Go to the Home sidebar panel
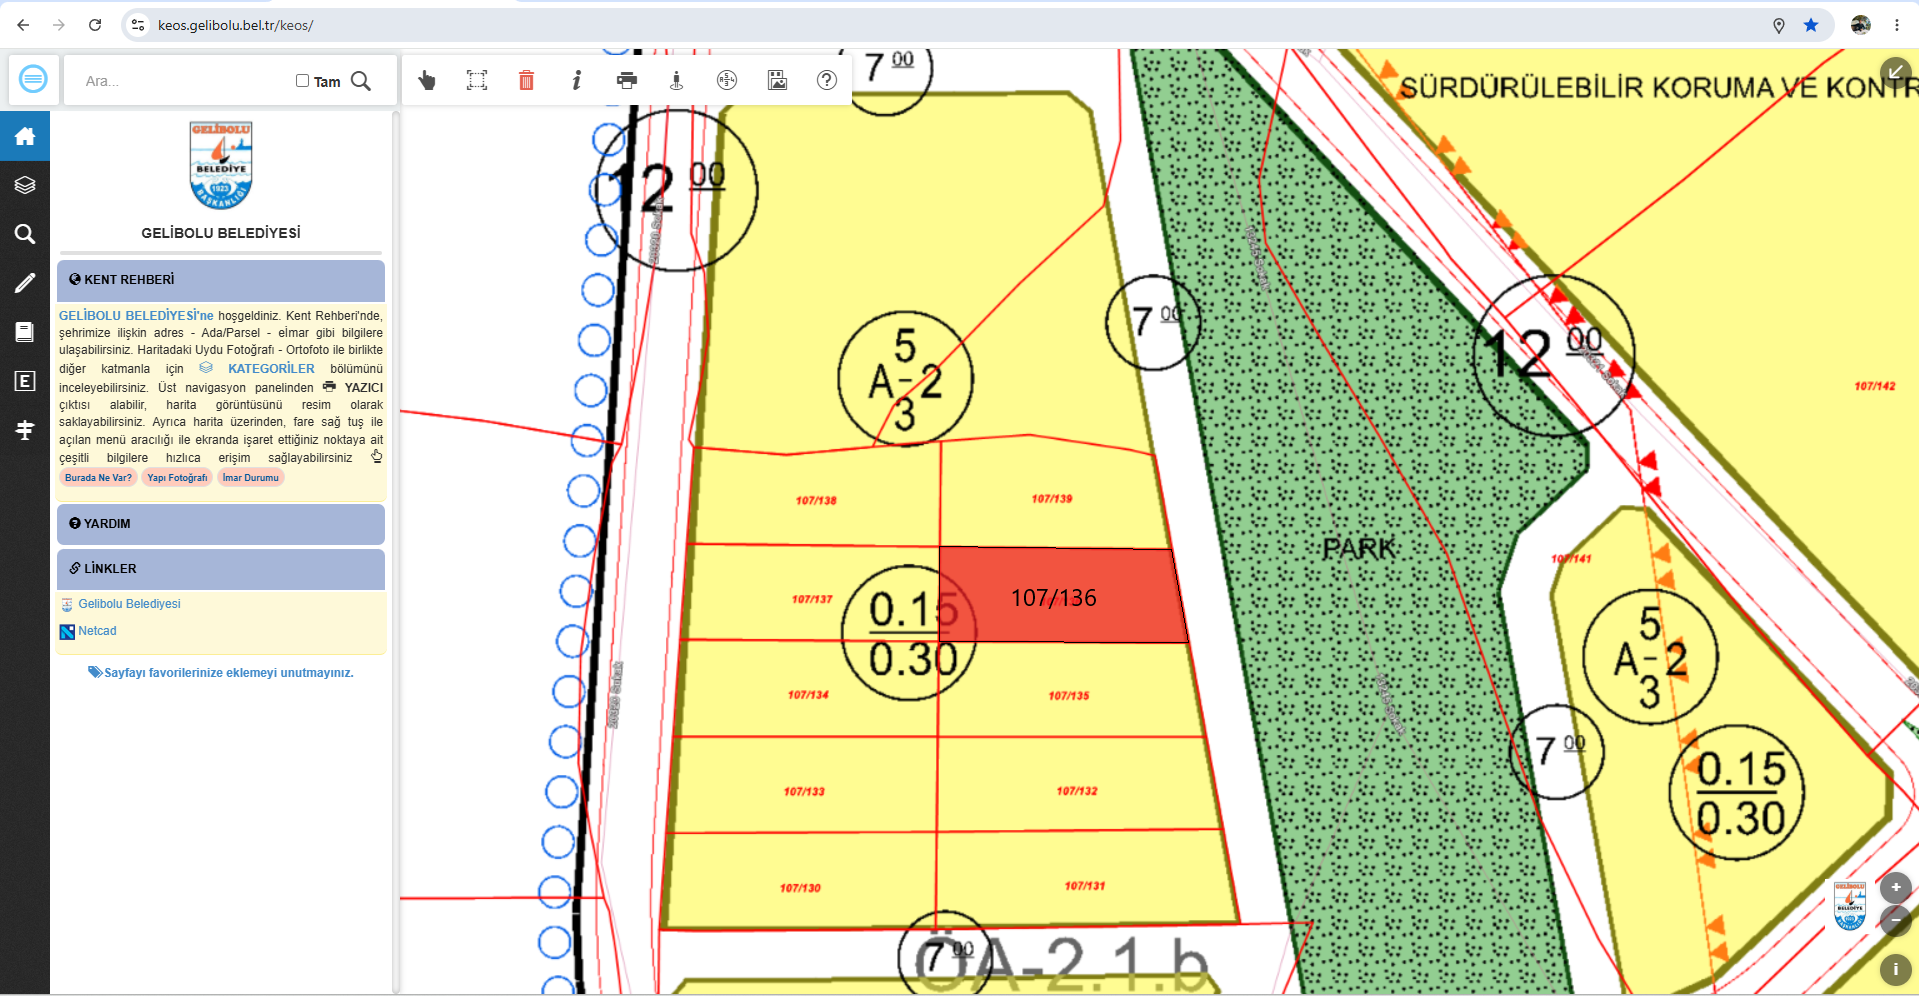This screenshot has height=996, width=1919. pos(25,136)
